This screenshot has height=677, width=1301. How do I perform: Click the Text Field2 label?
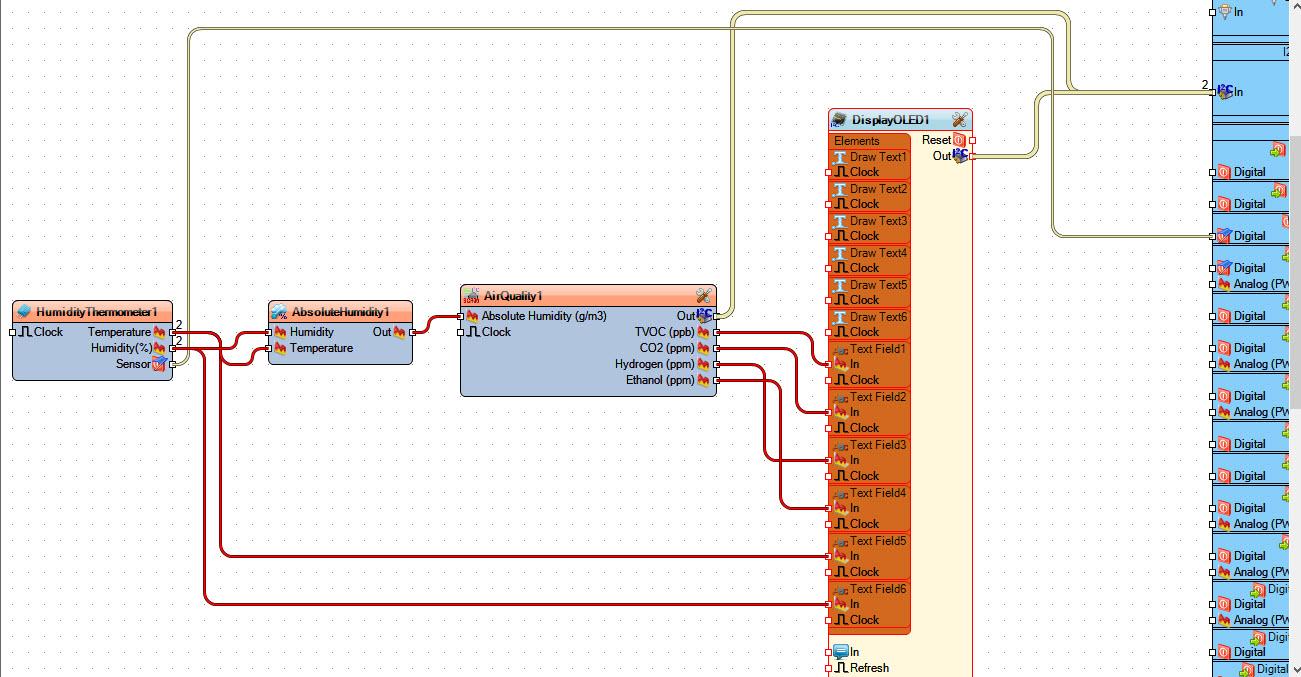(878, 397)
